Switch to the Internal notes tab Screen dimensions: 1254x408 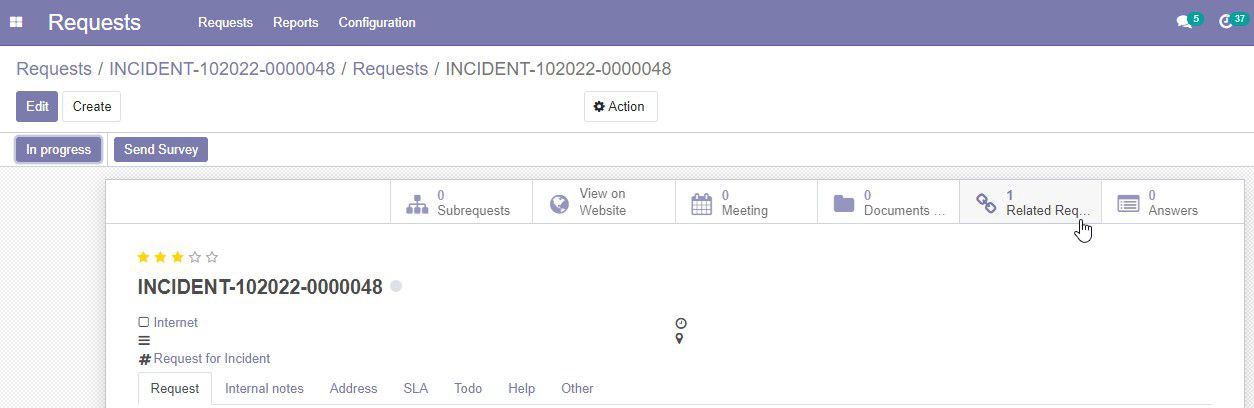coord(264,388)
